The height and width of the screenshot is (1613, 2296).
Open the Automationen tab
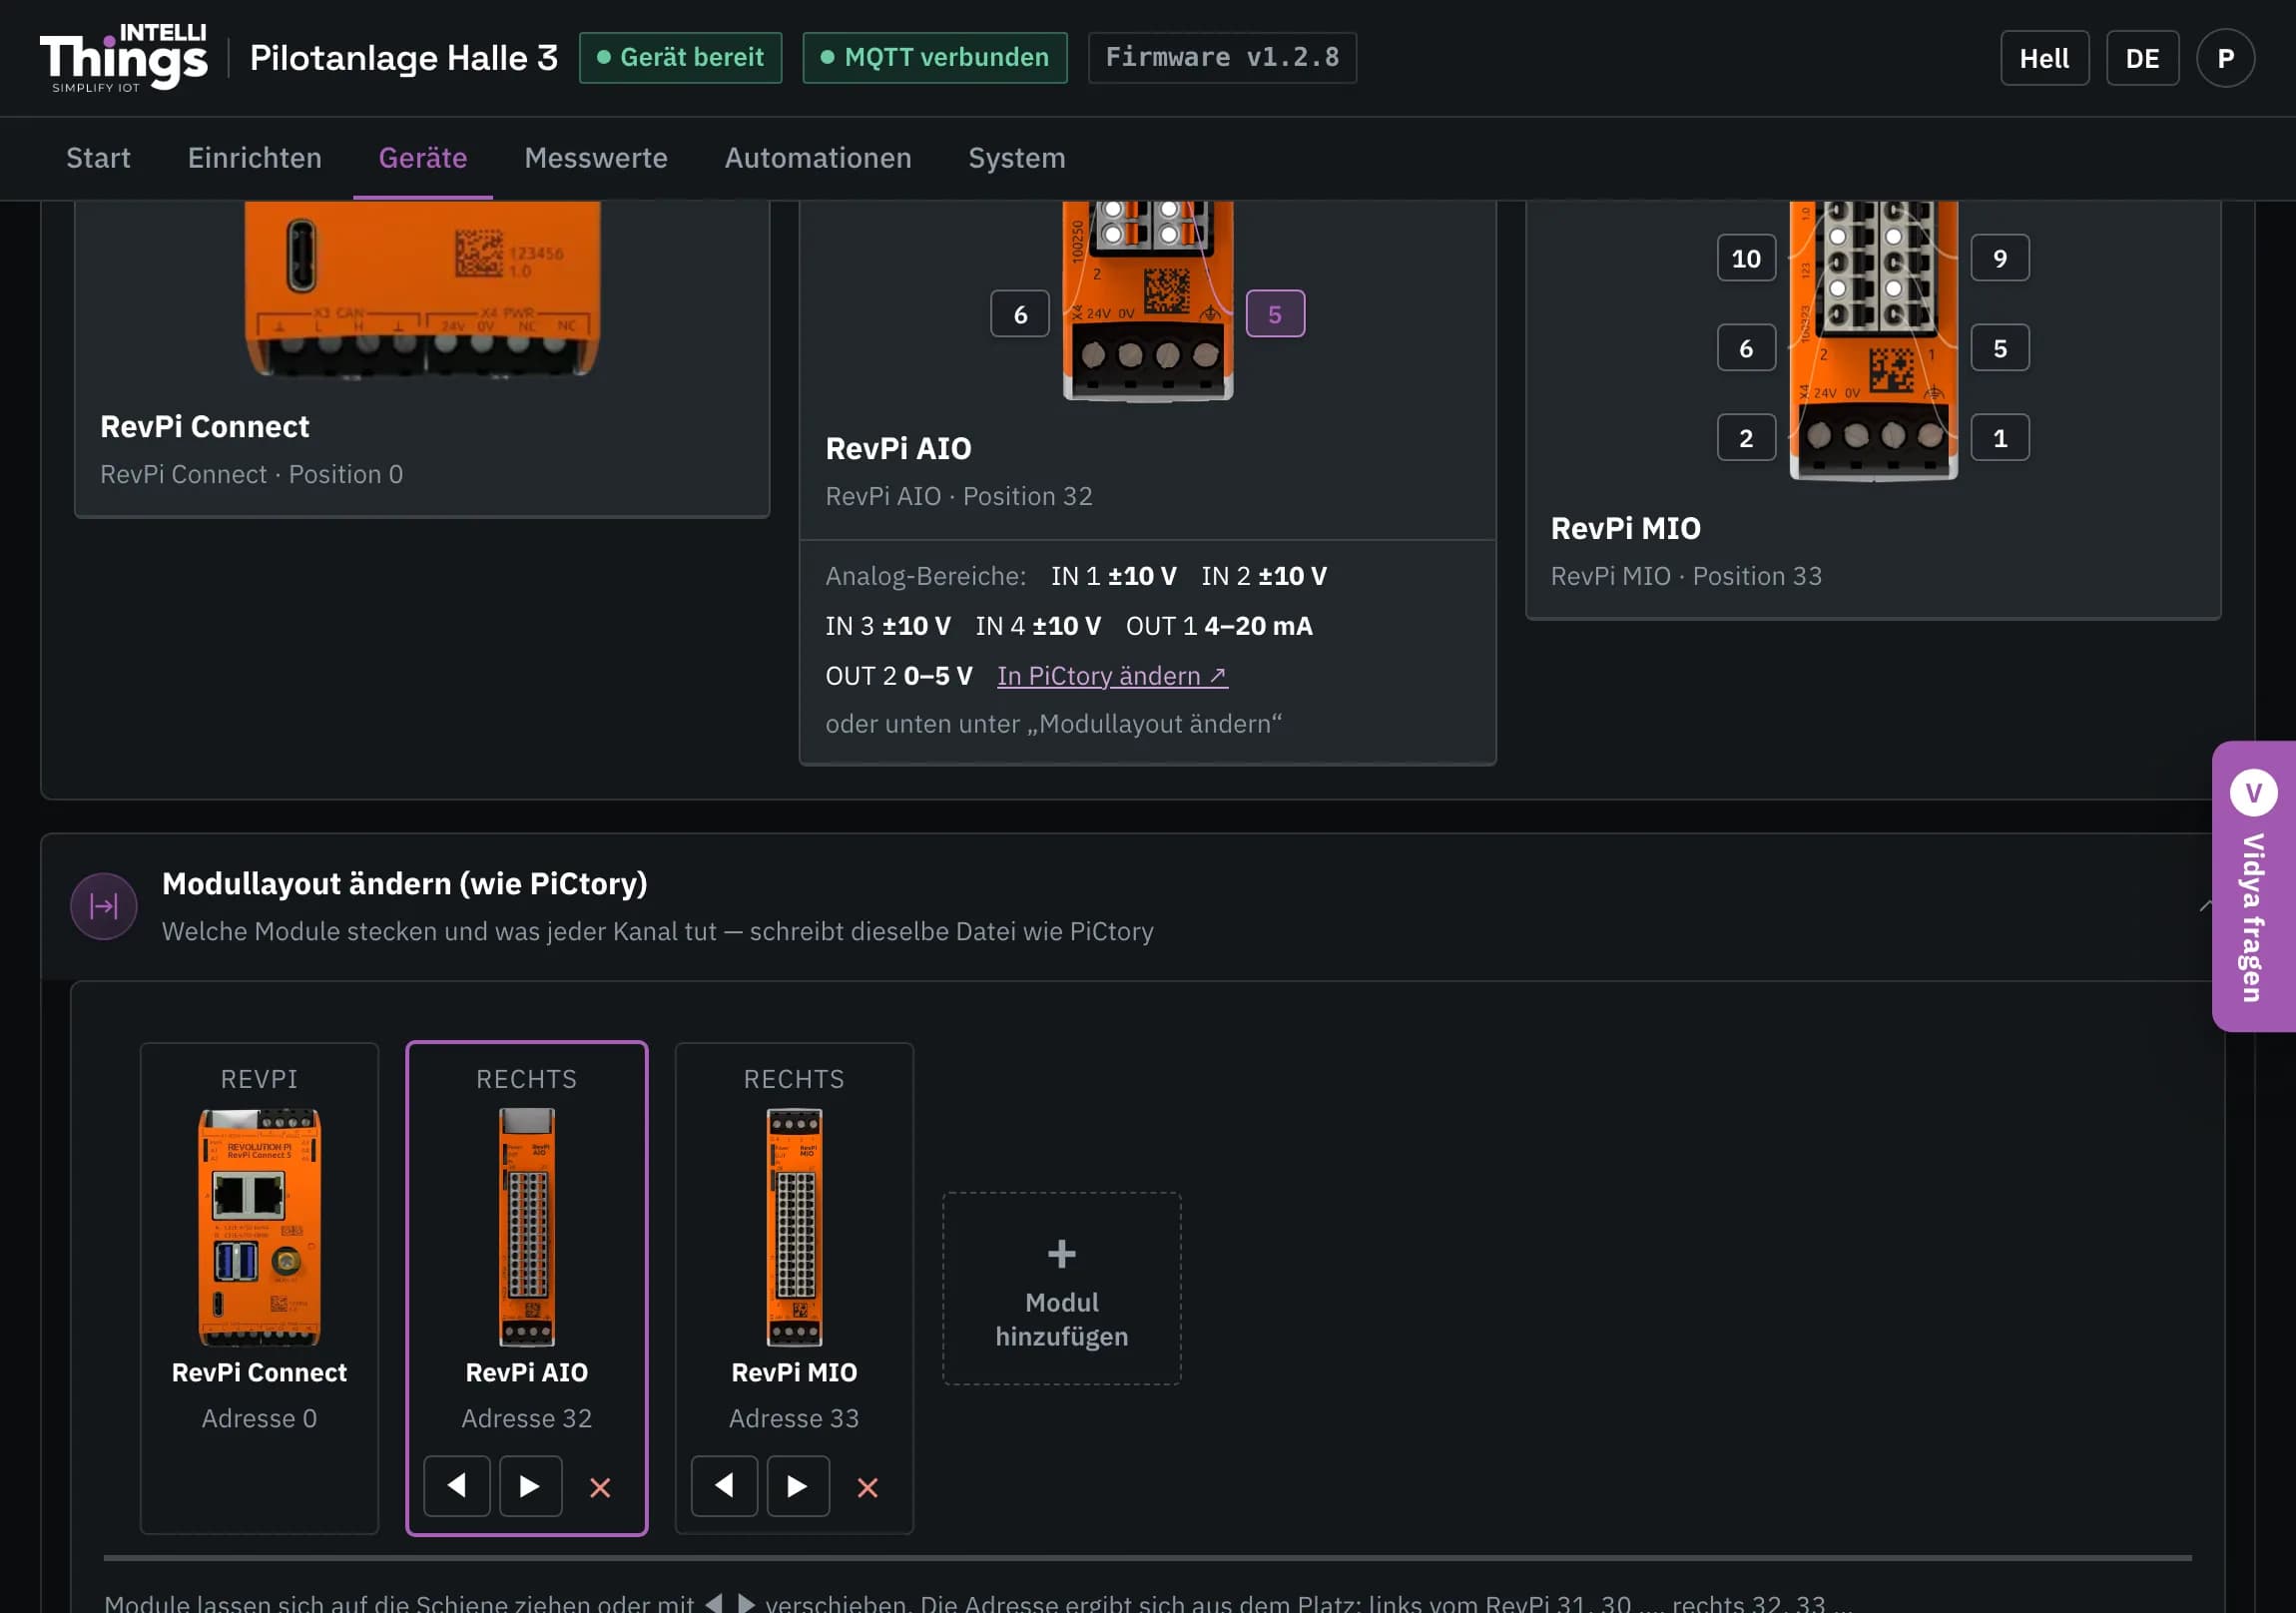click(818, 158)
